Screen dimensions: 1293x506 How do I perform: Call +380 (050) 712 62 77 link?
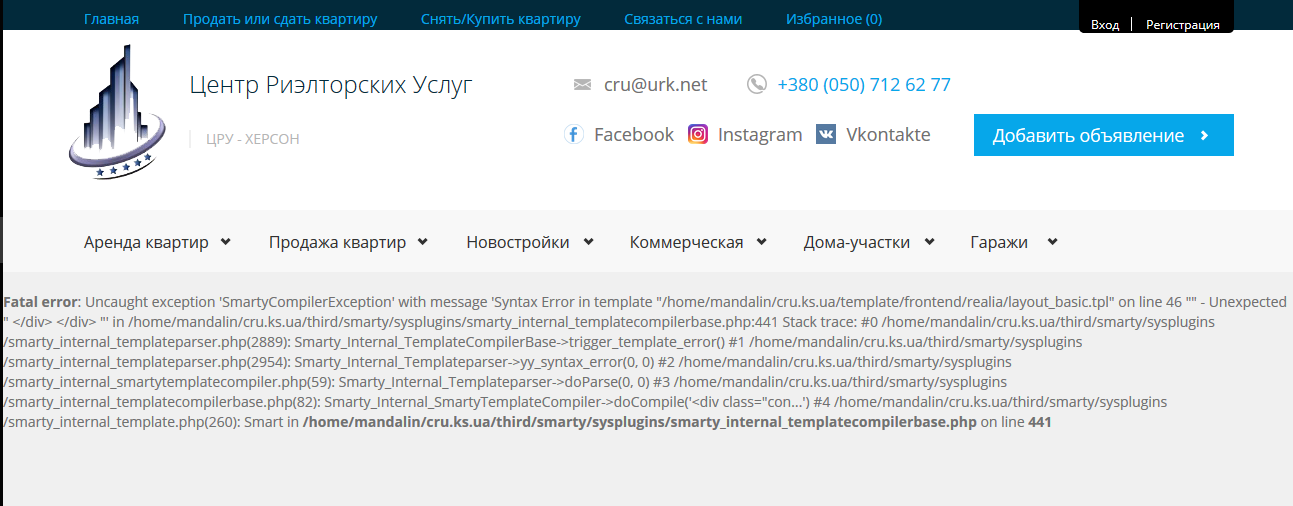[864, 85]
